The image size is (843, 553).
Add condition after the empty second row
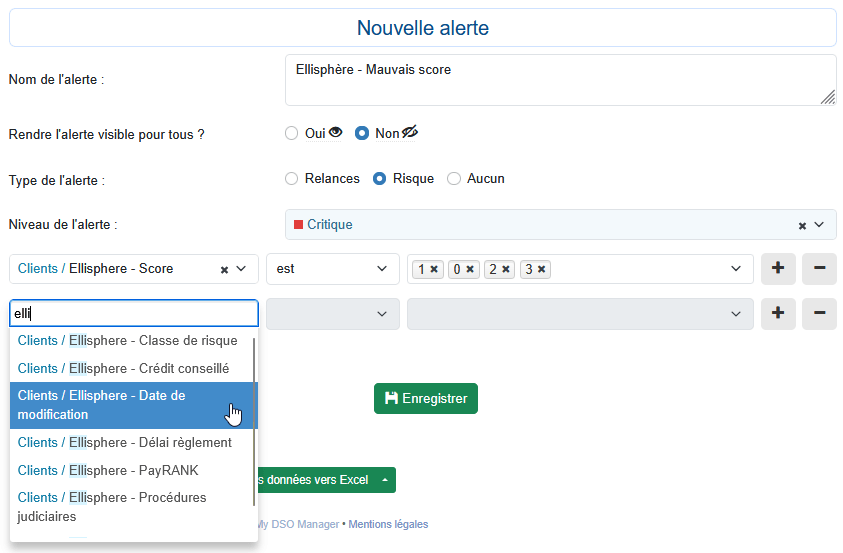coord(778,314)
